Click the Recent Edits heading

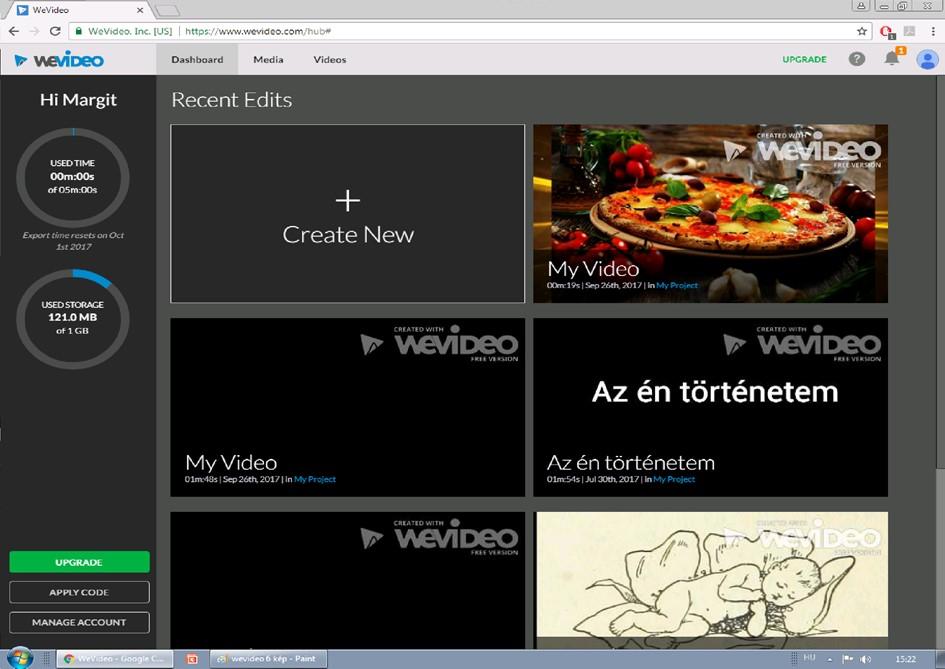coord(231,99)
